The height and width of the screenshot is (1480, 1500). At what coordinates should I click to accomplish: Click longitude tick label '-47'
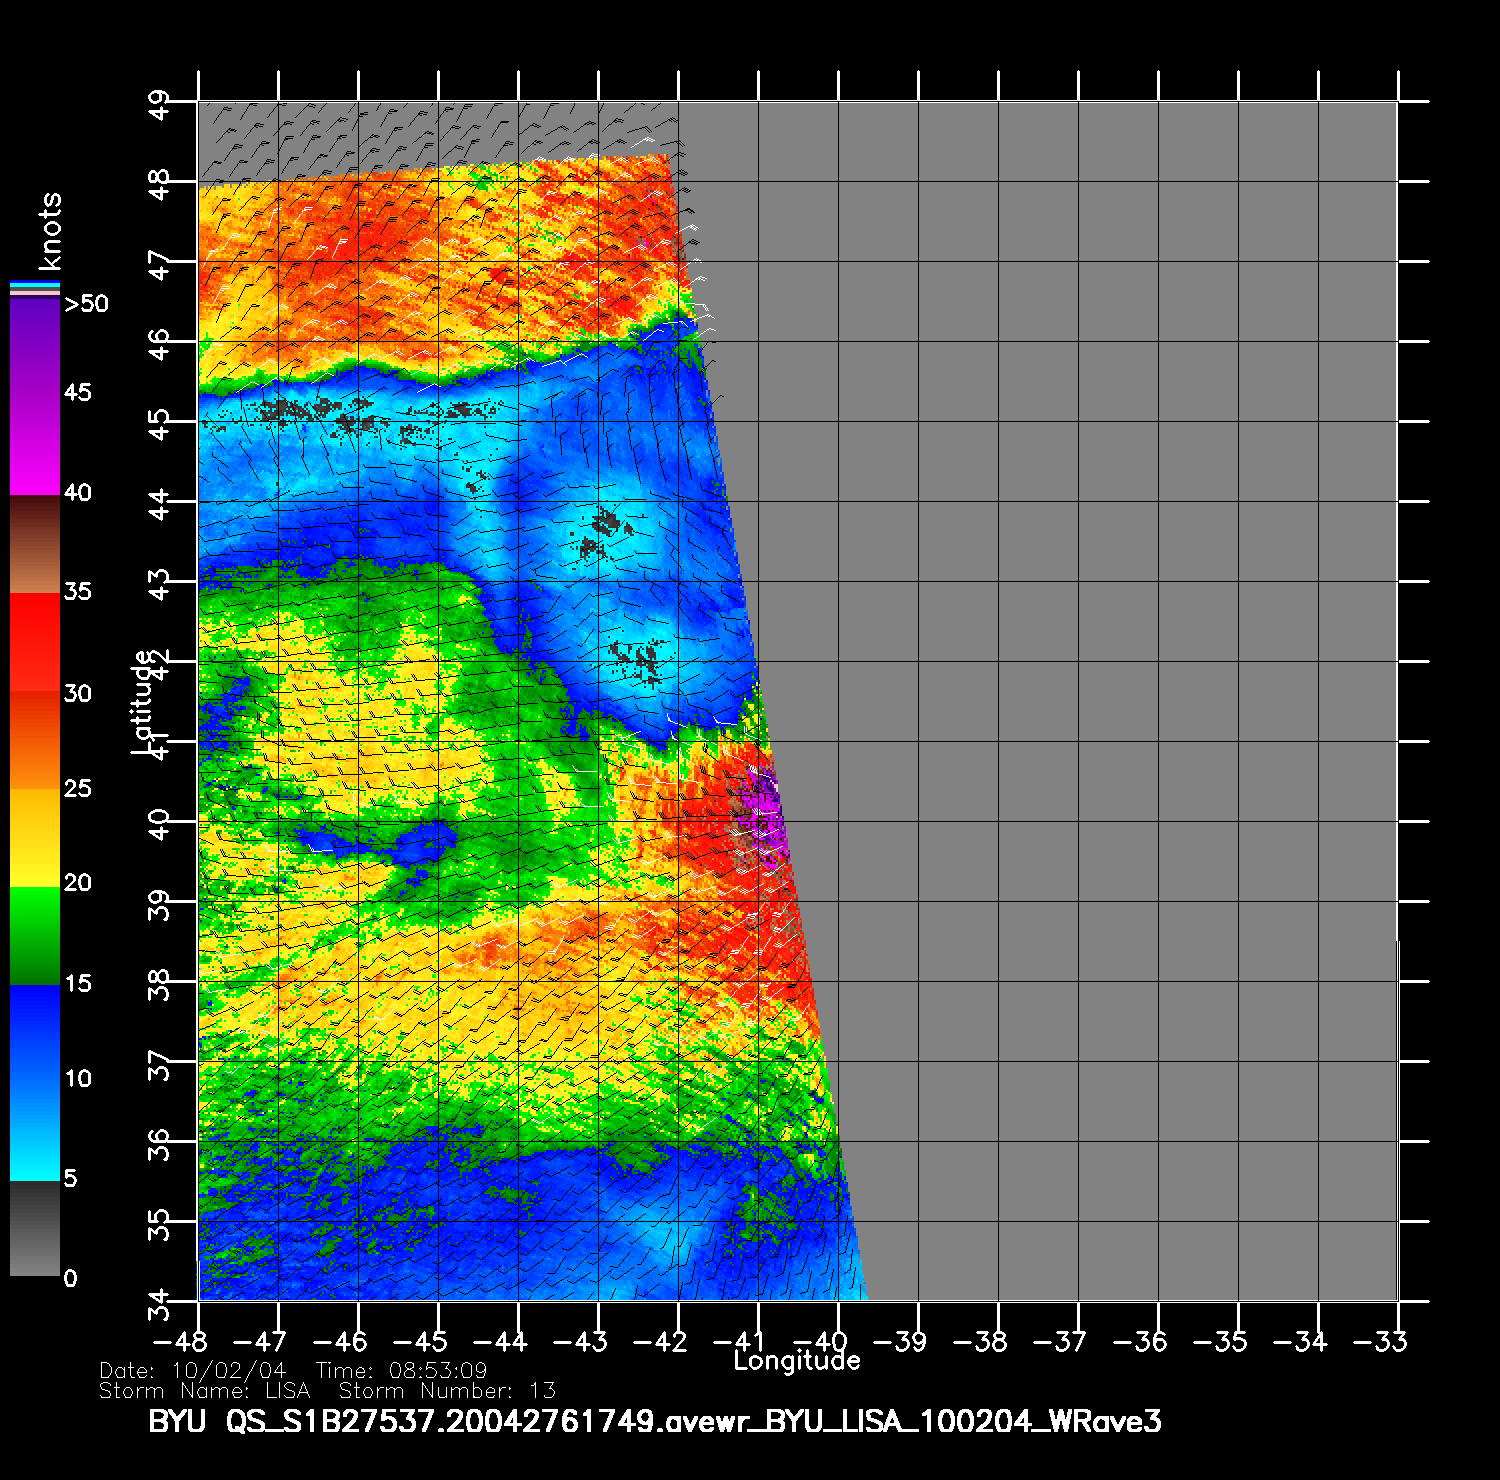pyautogui.click(x=261, y=1341)
